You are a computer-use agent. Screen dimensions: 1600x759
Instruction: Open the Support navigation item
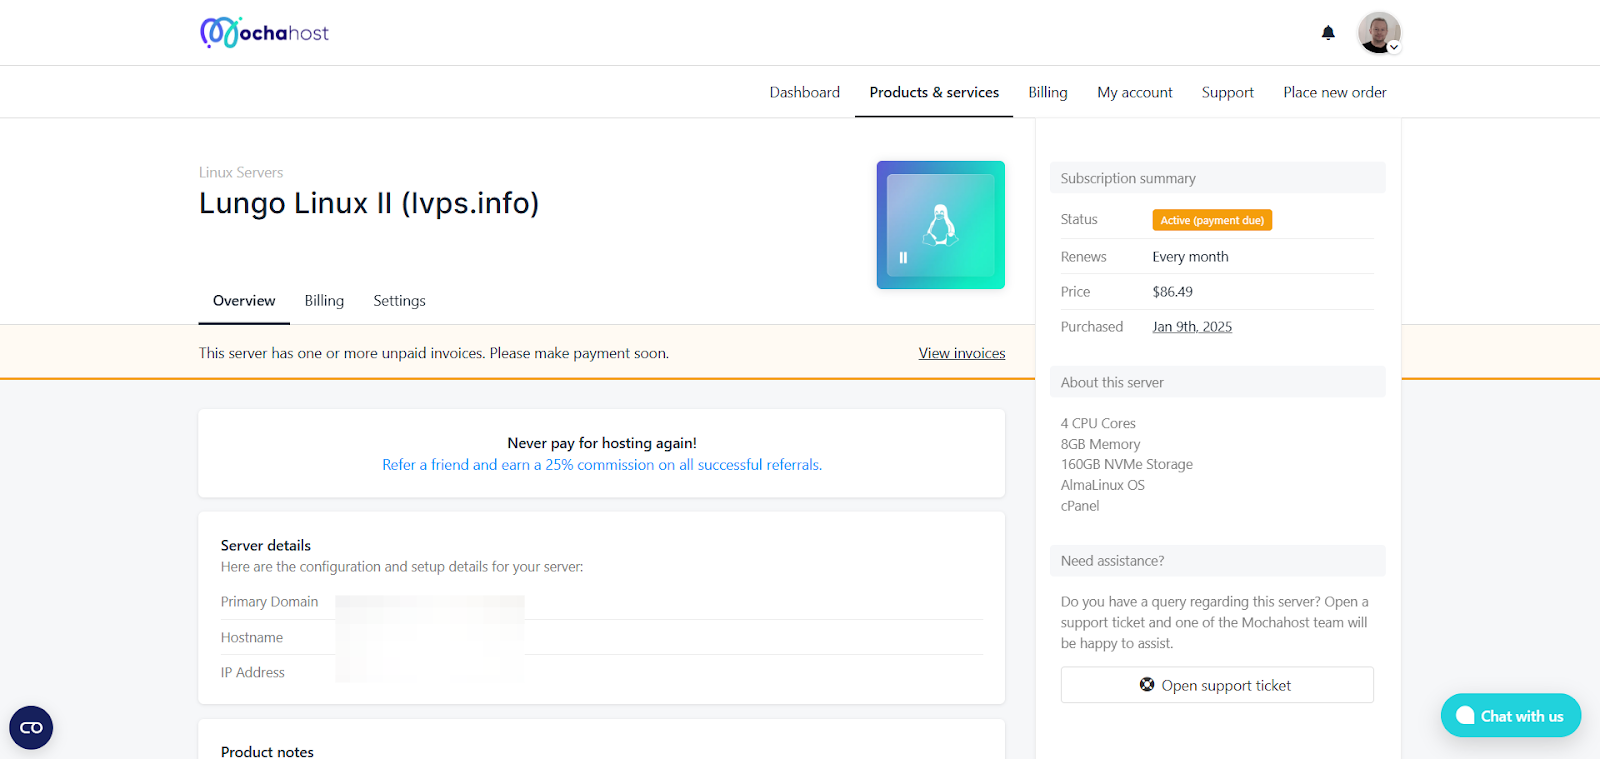point(1228,92)
